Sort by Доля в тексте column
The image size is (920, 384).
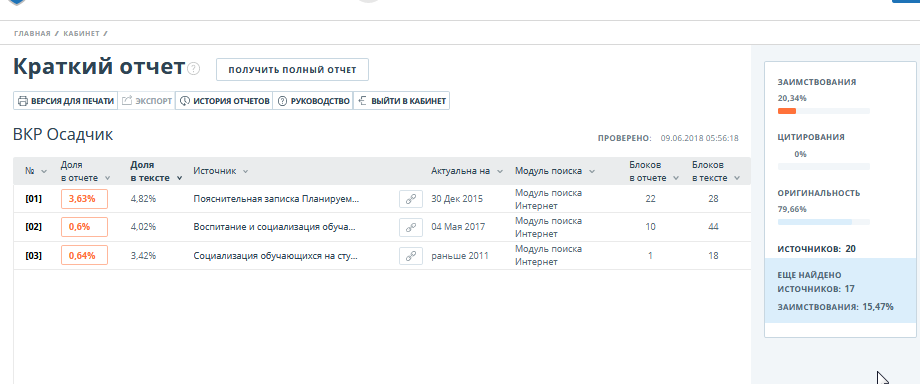156,171
